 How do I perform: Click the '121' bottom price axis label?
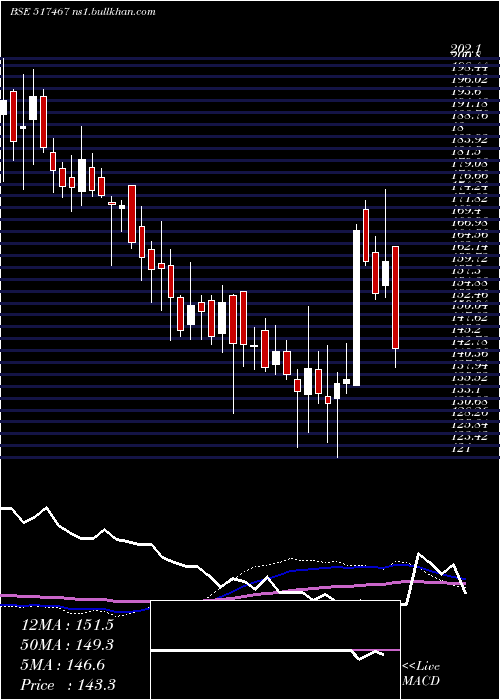(460, 450)
